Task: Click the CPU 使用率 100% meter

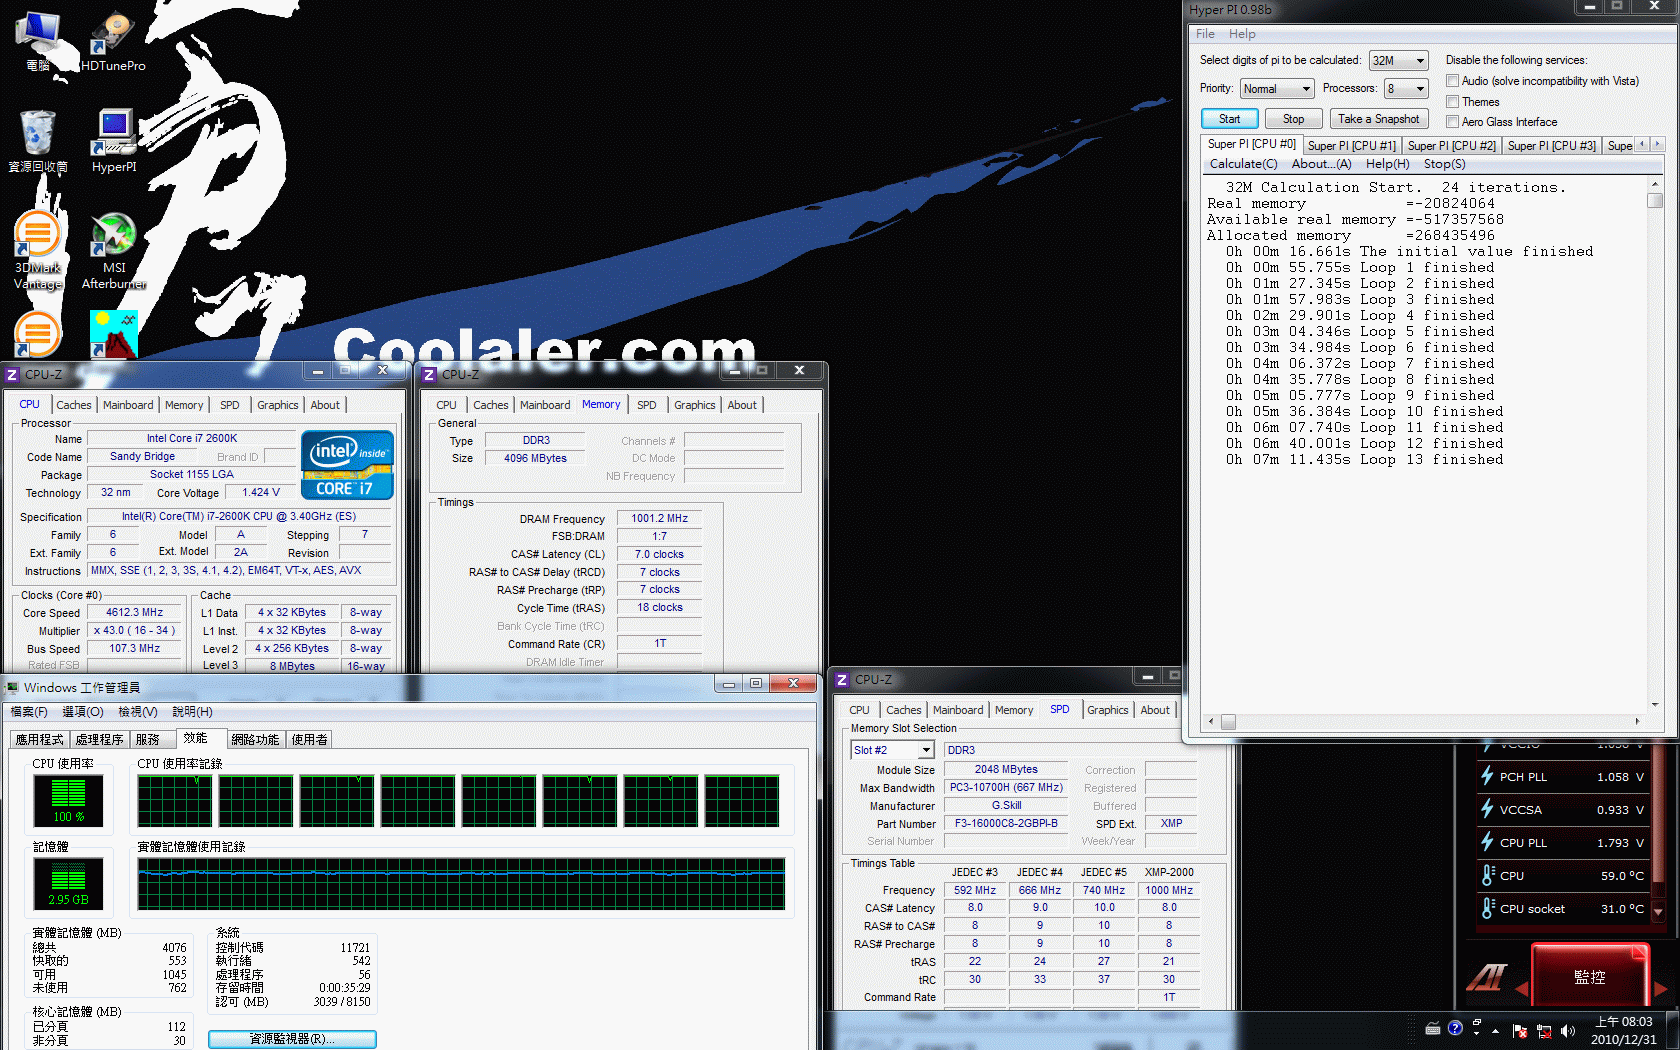Action: point(68,800)
